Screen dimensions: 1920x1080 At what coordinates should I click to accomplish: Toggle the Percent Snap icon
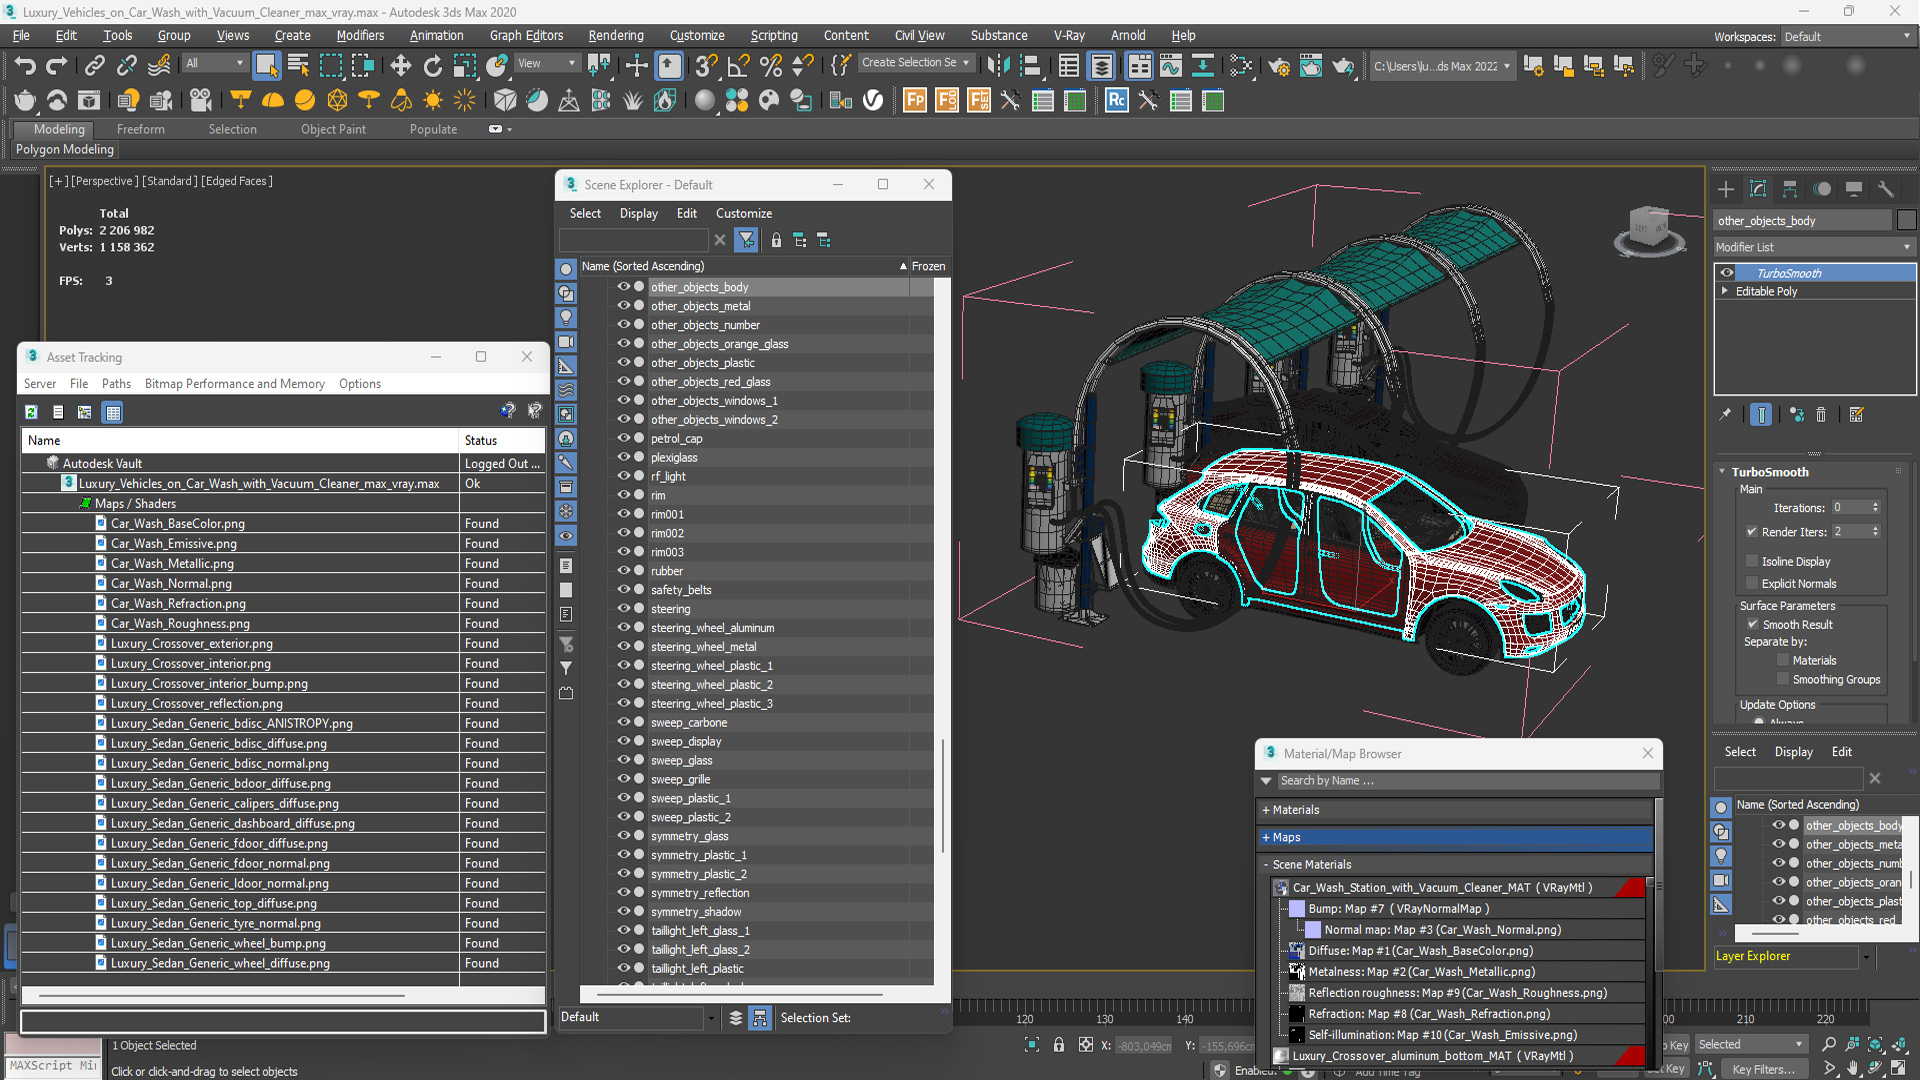(770, 66)
